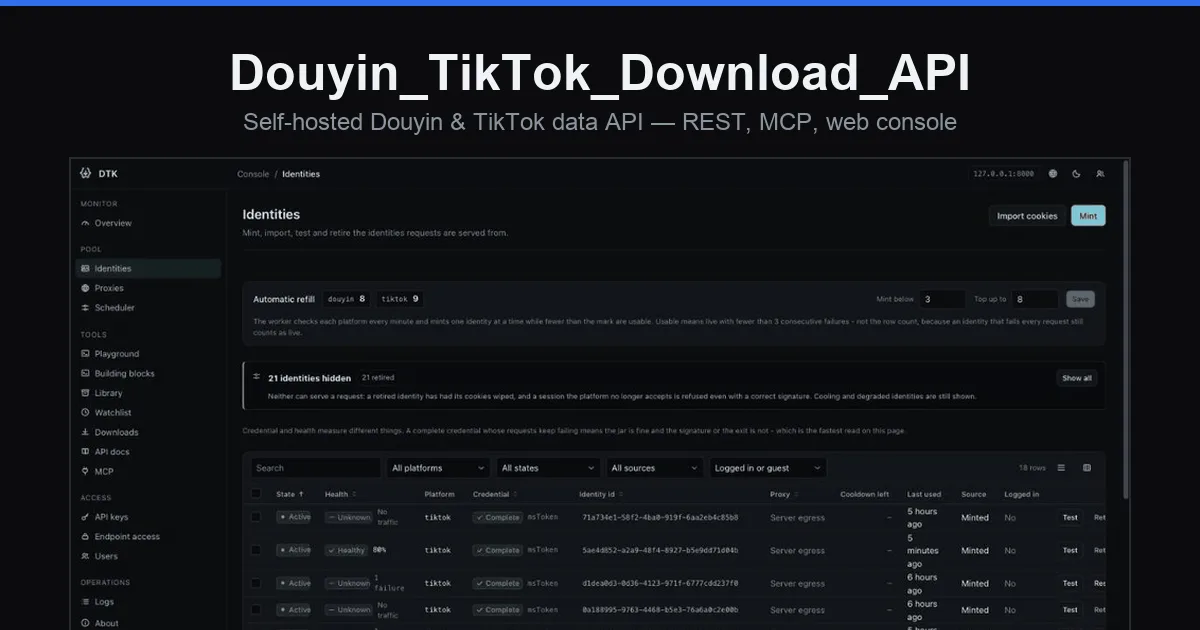Check the row for identity d1dea0d3

coord(256,583)
